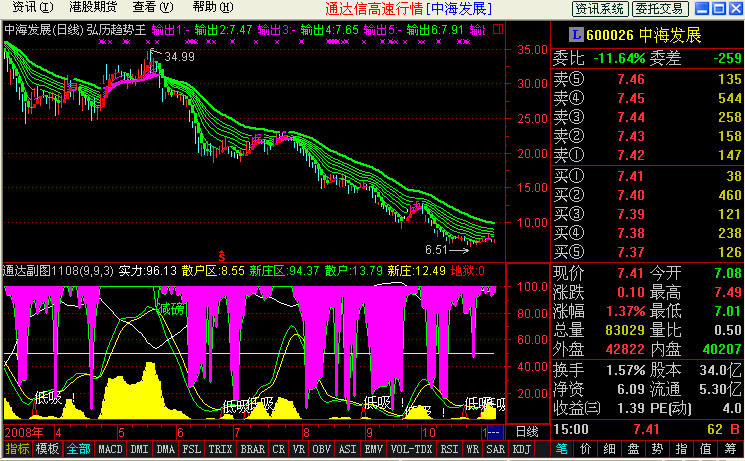Click the 换手 1.57% value

625,370
